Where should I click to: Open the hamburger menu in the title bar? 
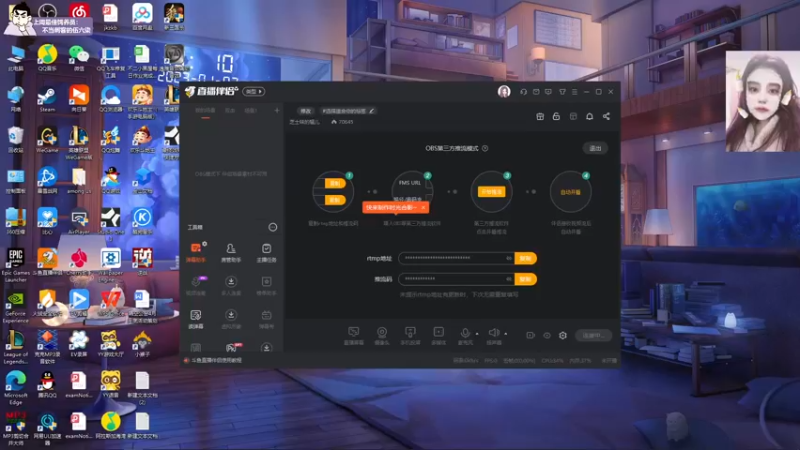pyautogui.click(x=574, y=92)
